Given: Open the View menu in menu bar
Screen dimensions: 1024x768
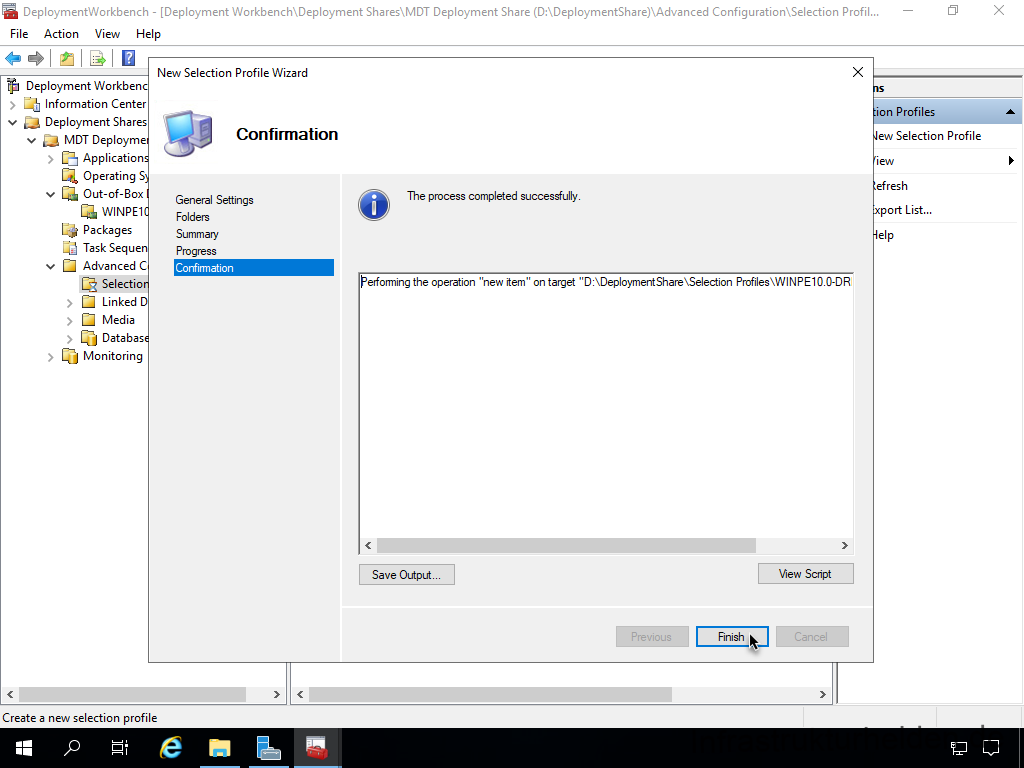Looking at the screenshot, I should coord(107,34).
